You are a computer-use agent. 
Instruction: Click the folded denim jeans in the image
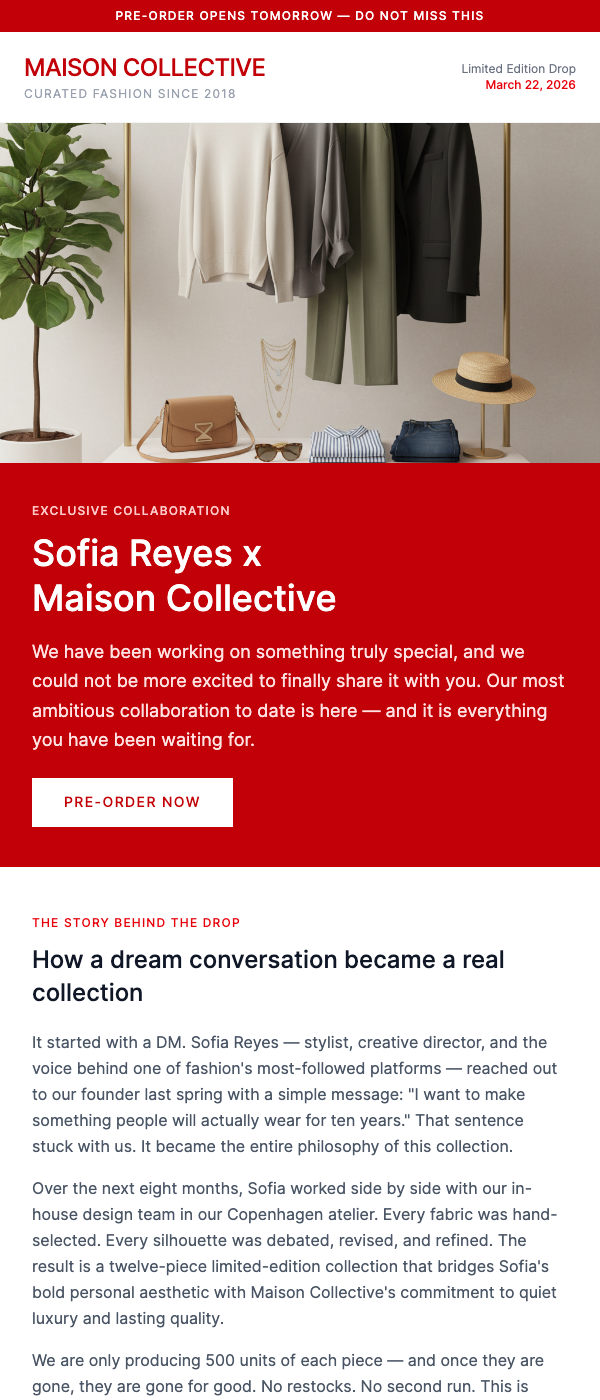425,435
